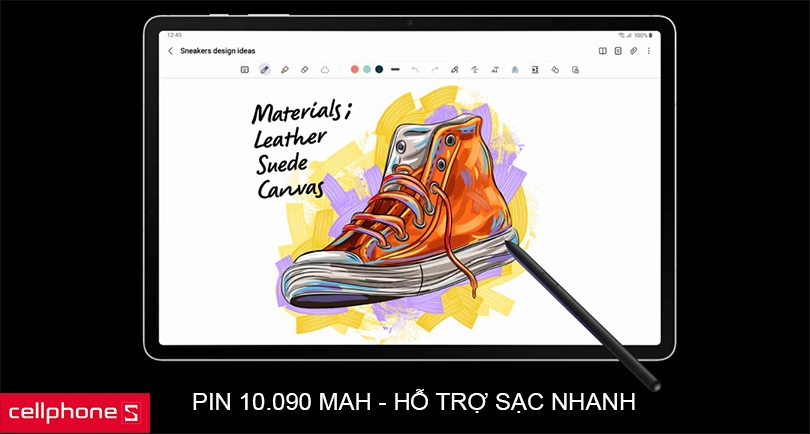The width and height of the screenshot is (810, 434).
Task: Pick the mint green pen color
Action: pos(367,69)
